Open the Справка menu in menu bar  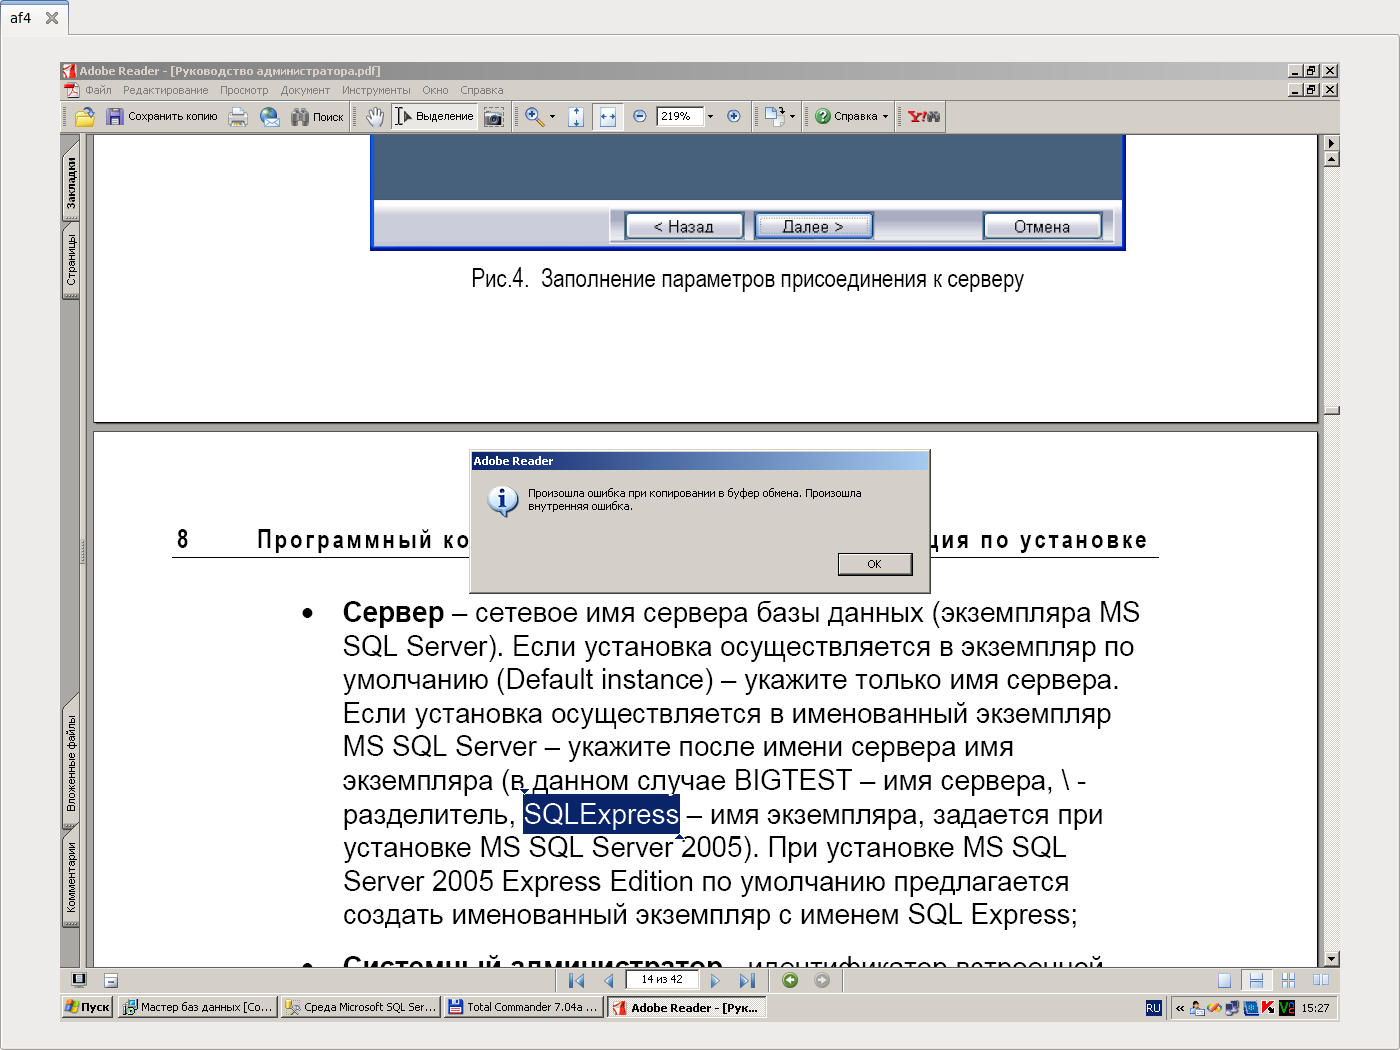(482, 90)
